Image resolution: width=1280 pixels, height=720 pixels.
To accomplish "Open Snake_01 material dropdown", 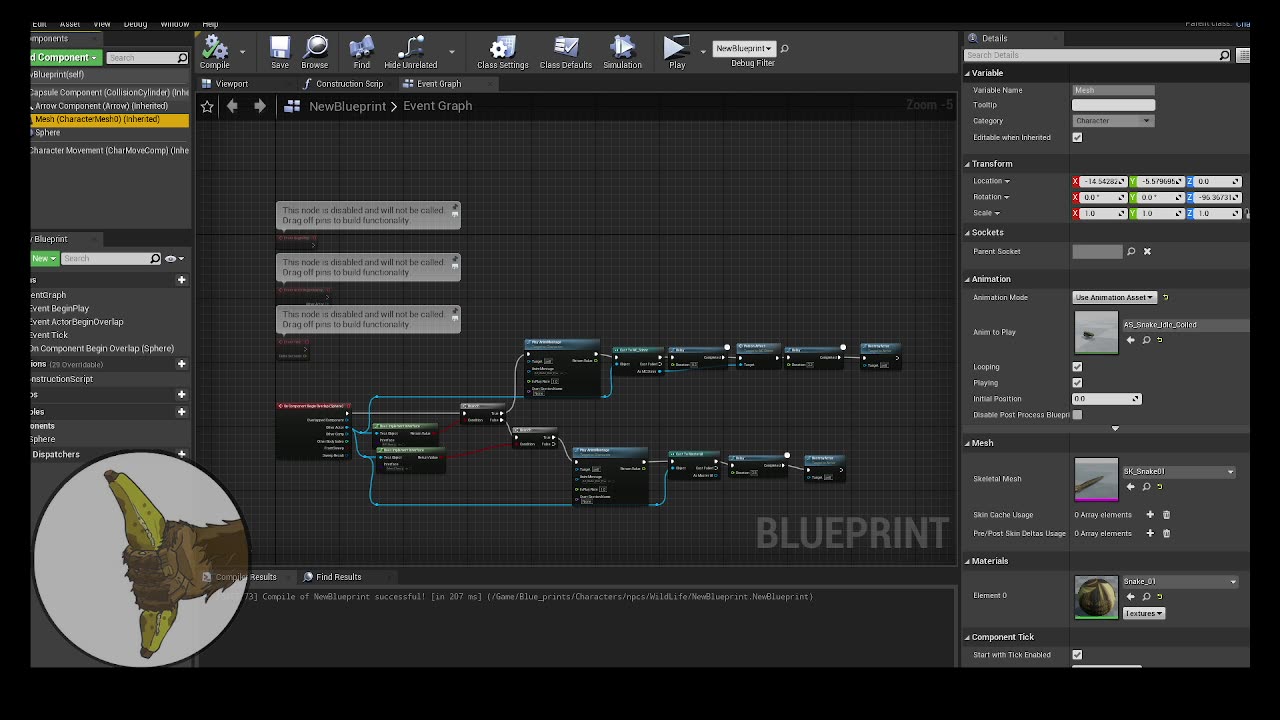I will pos(1179,581).
